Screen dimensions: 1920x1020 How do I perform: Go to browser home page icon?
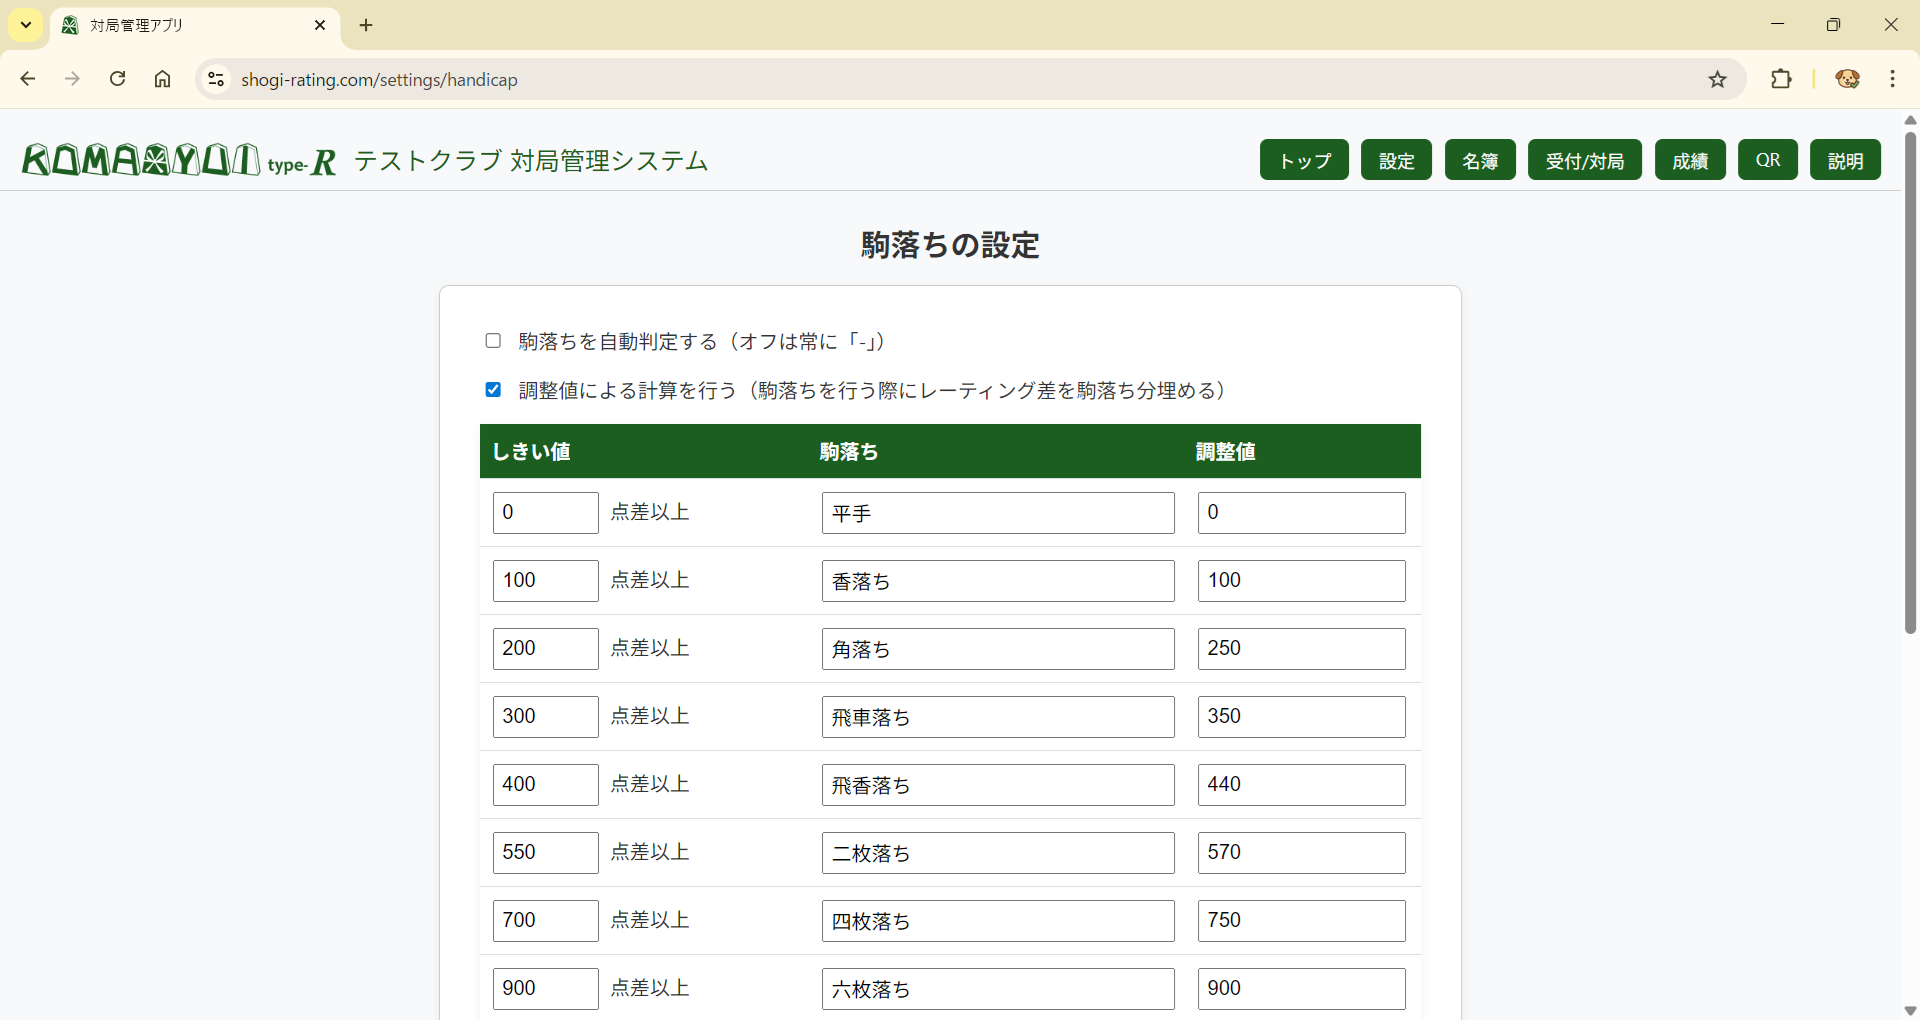tap(162, 79)
